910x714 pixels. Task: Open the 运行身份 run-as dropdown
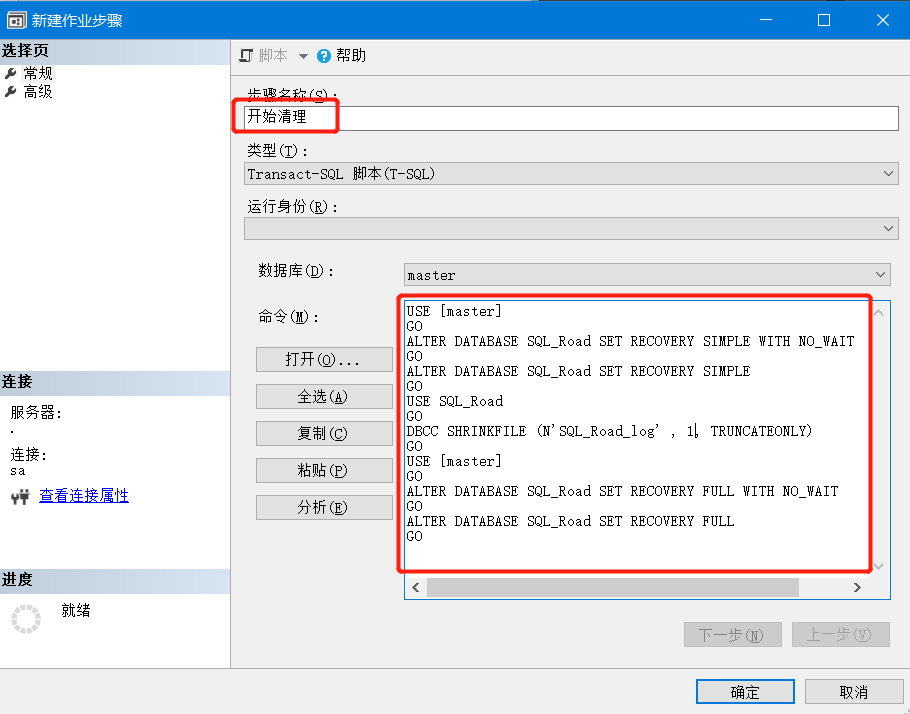coord(571,228)
